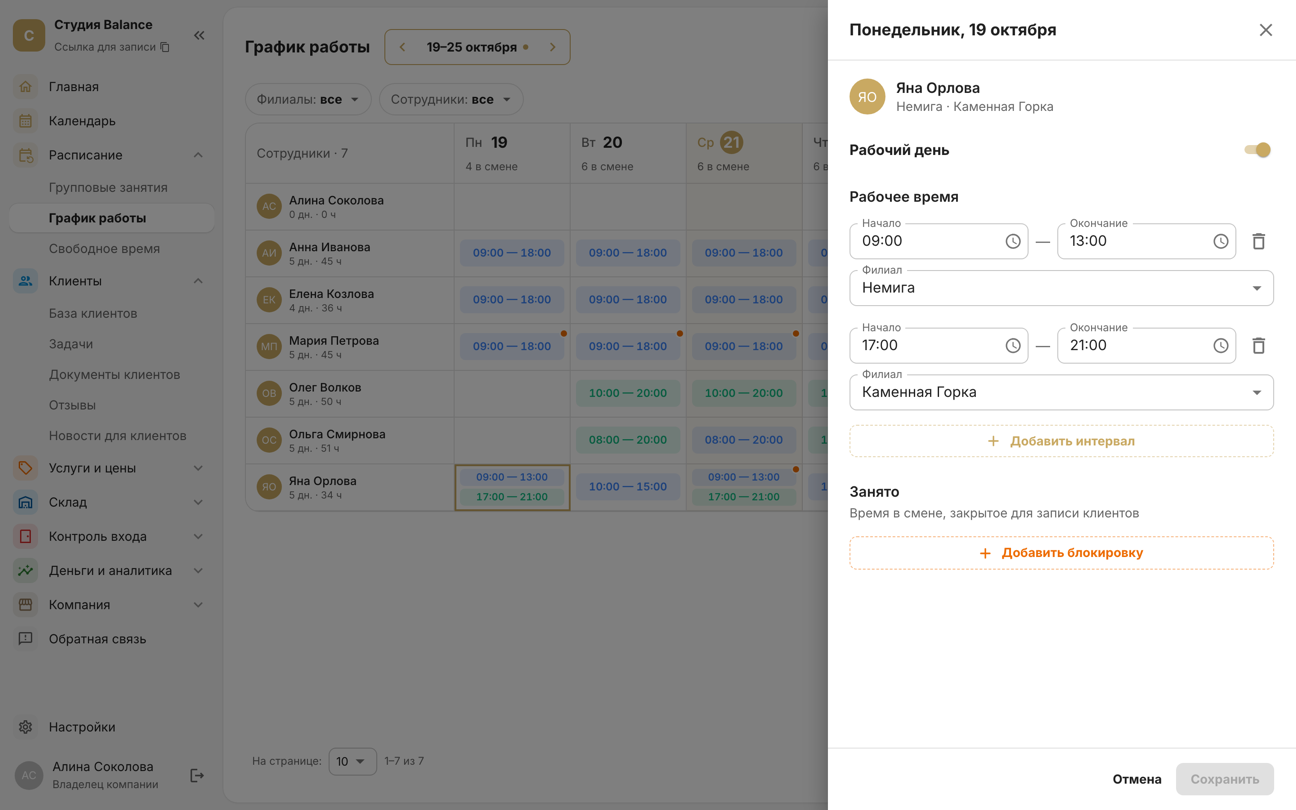
Task: Click the Добавить интервал button
Action: (x=1061, y=441)
